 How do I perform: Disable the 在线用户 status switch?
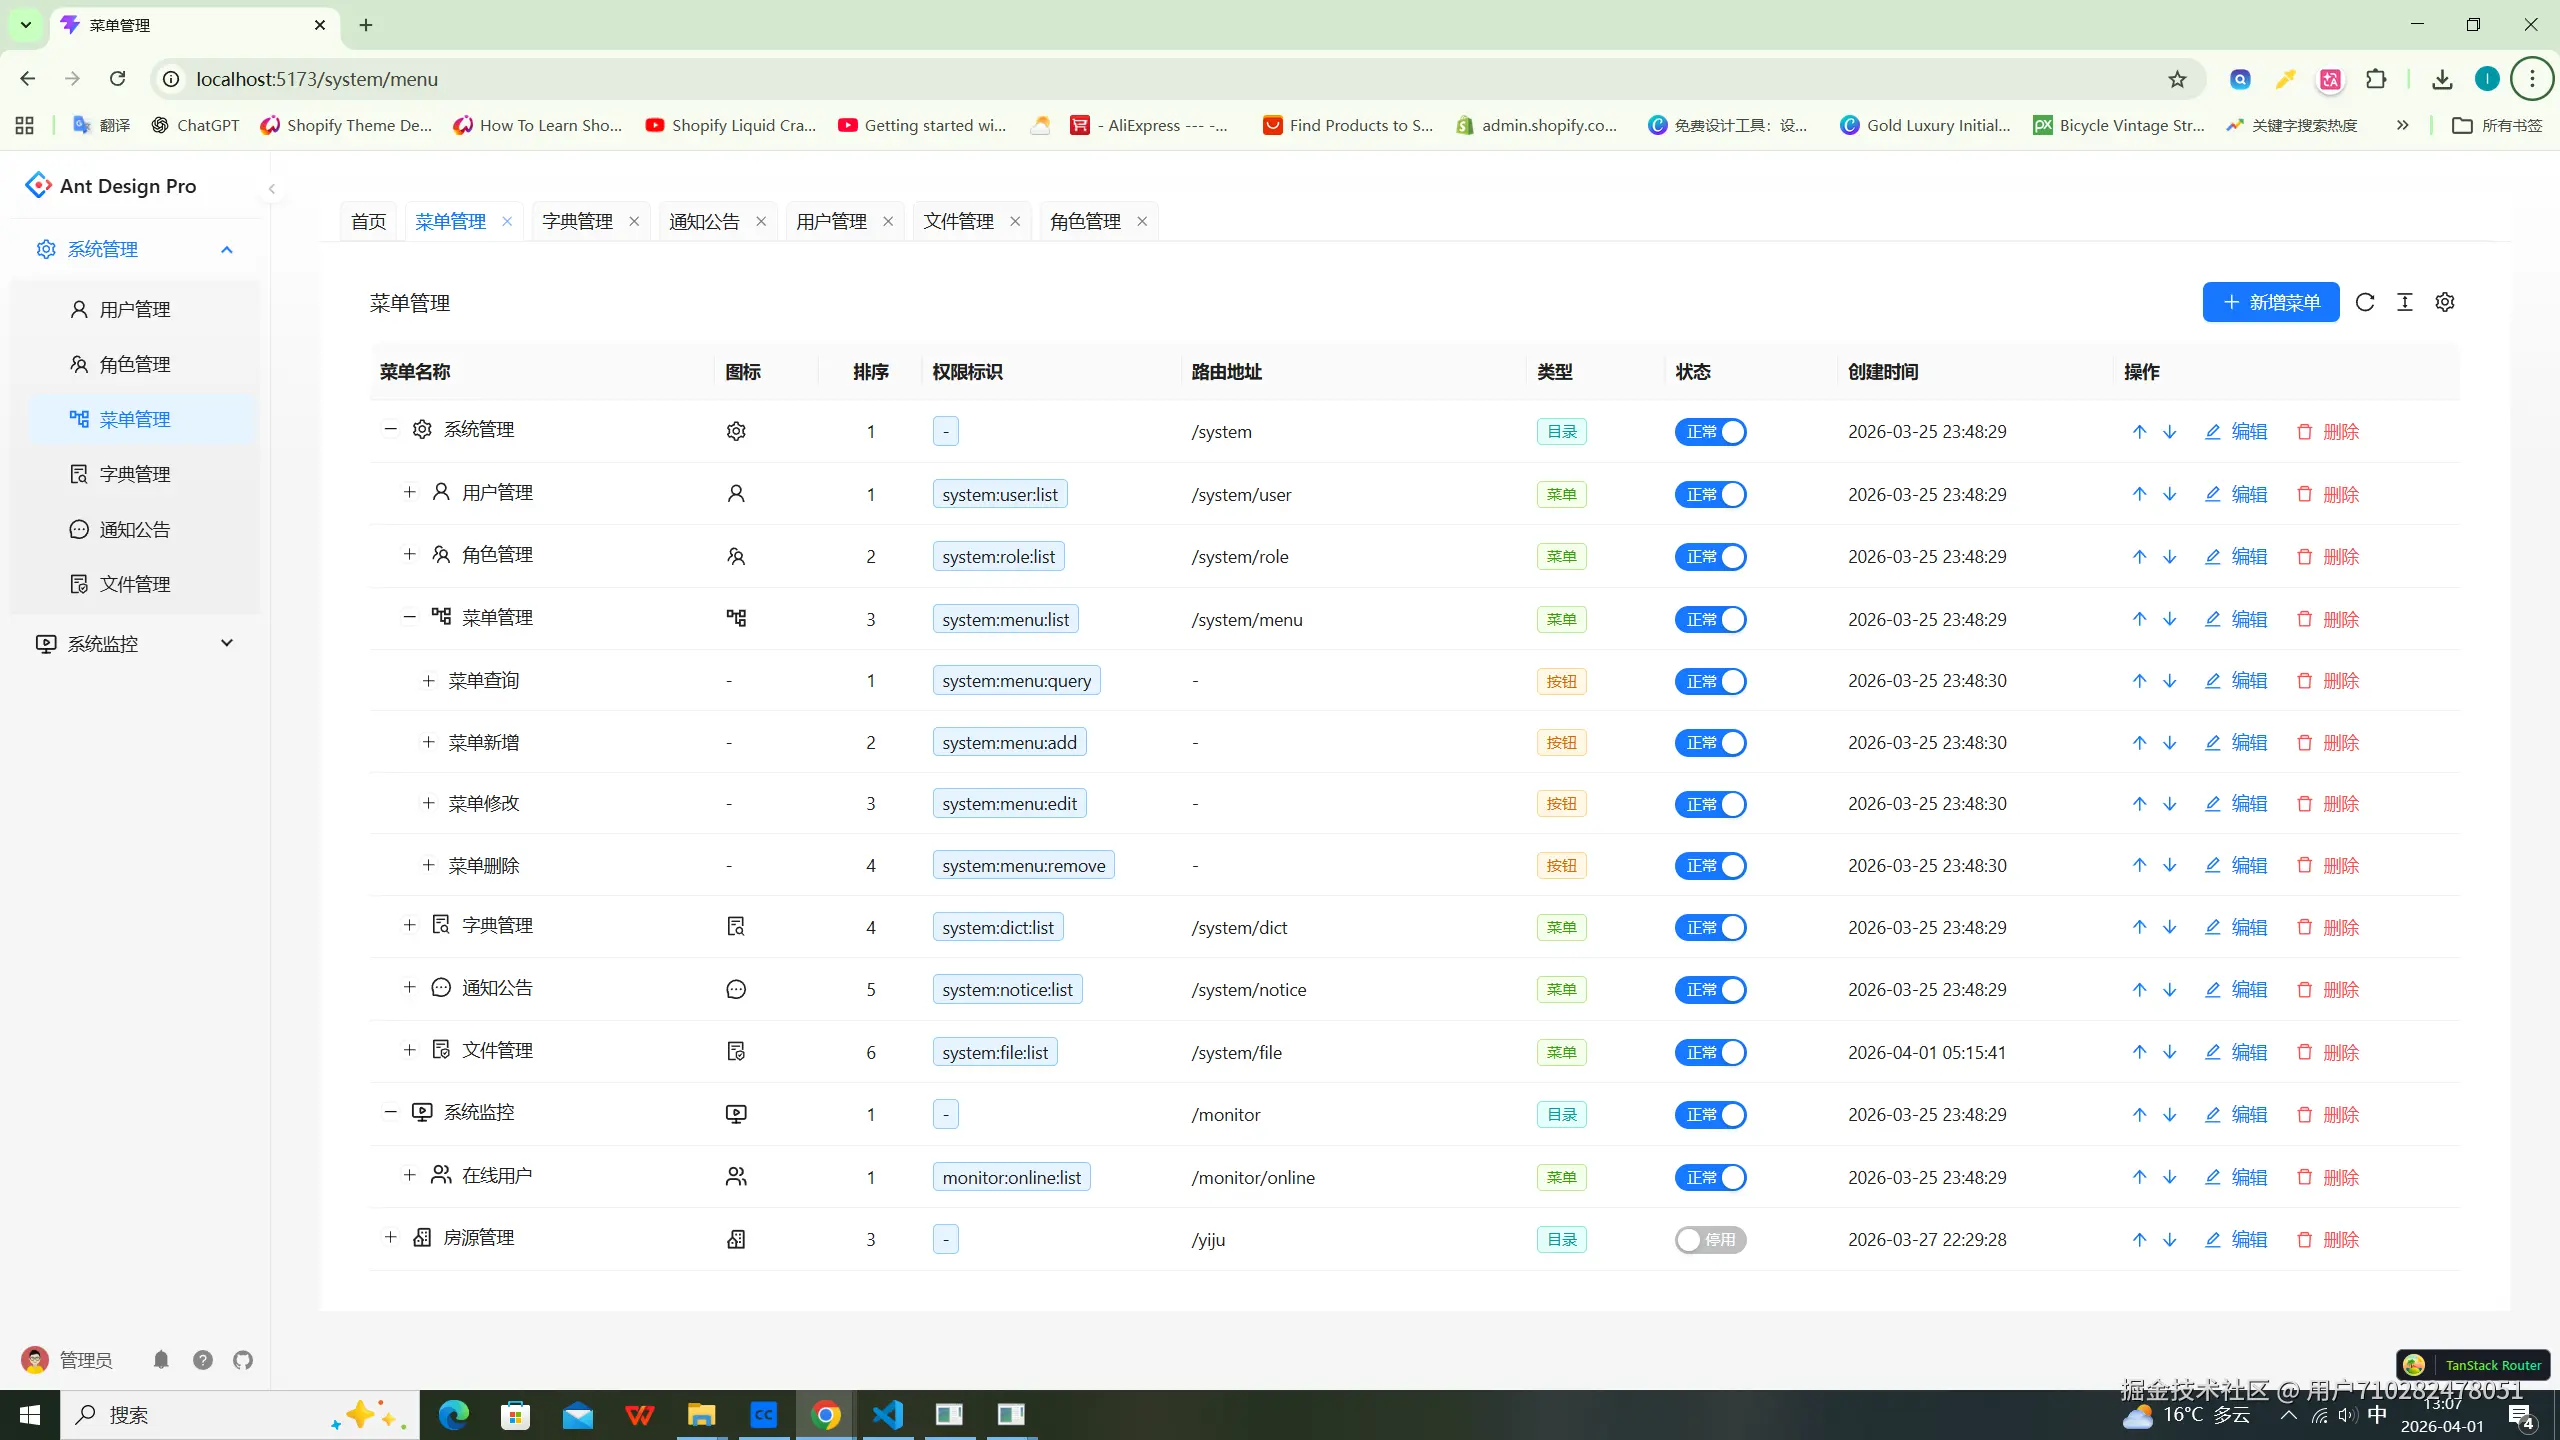1710,1178
